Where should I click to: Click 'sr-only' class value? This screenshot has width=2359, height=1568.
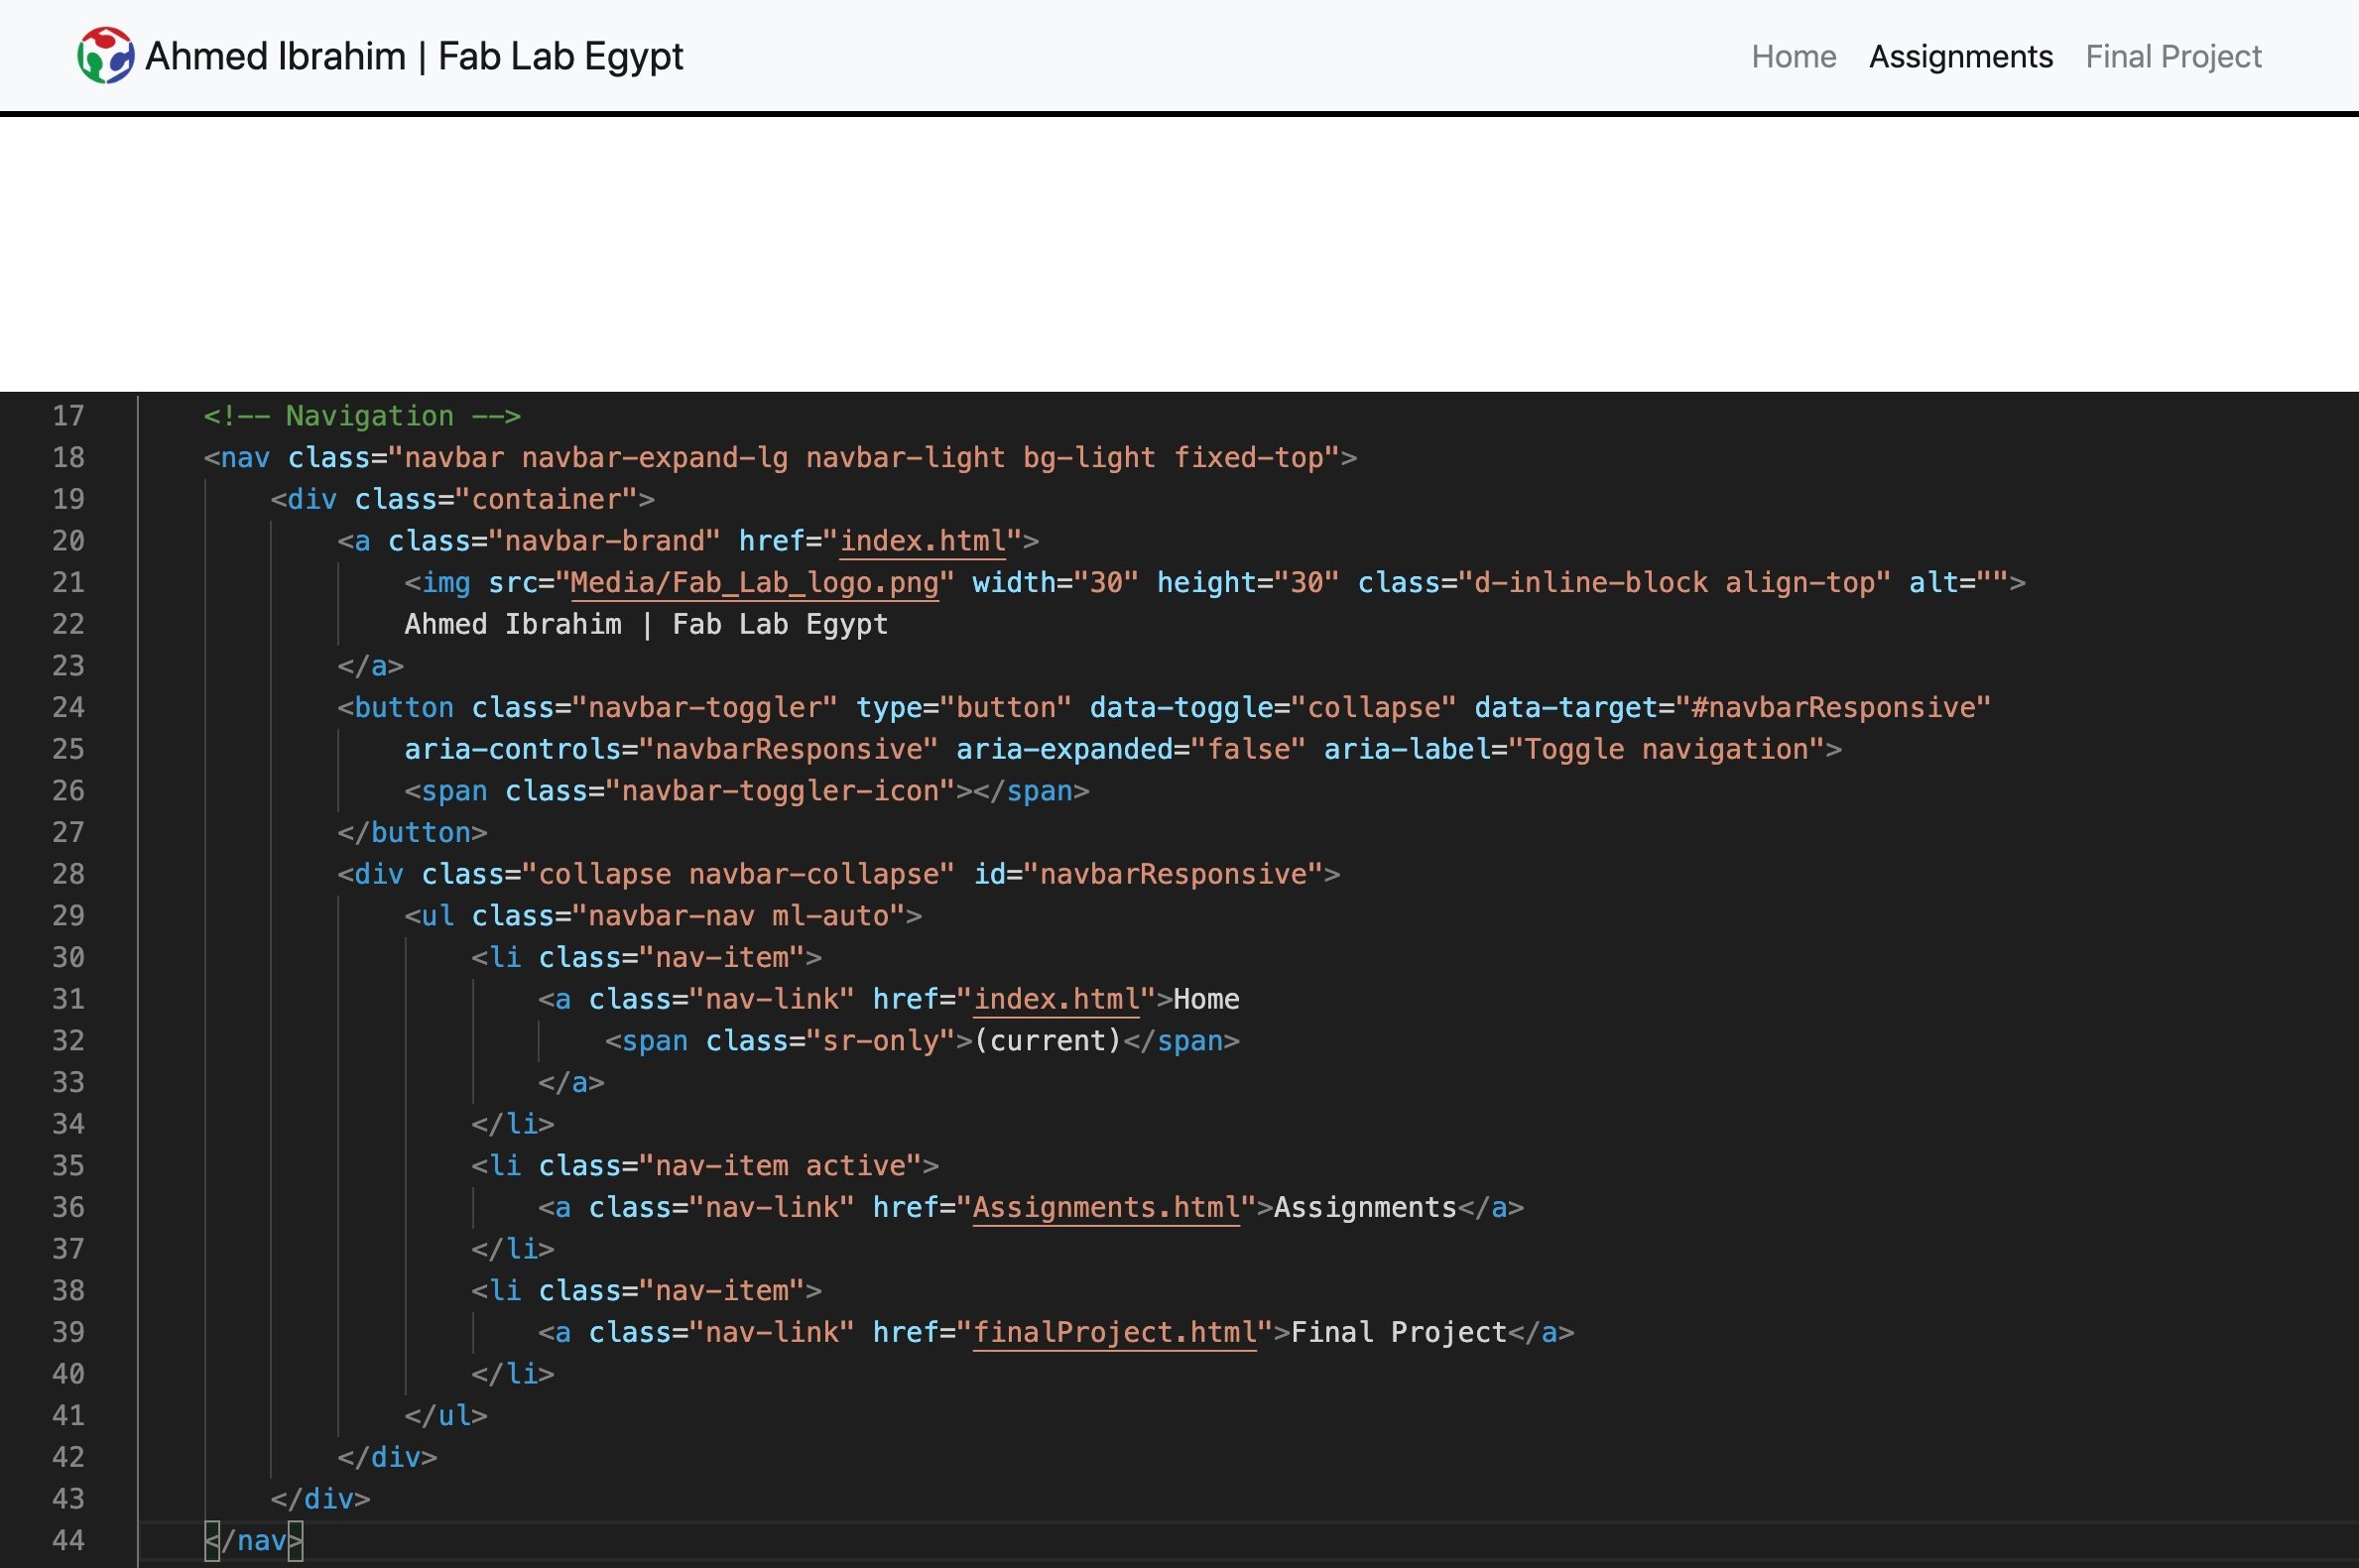click(x=880, y=1041)
